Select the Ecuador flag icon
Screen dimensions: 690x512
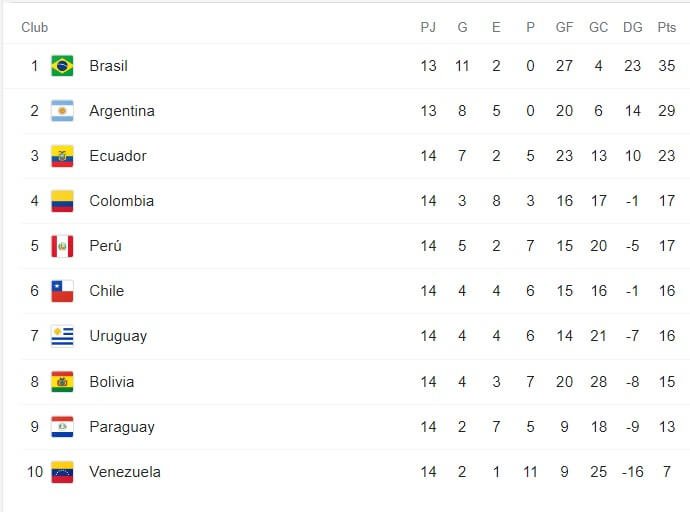coord(62,156)
